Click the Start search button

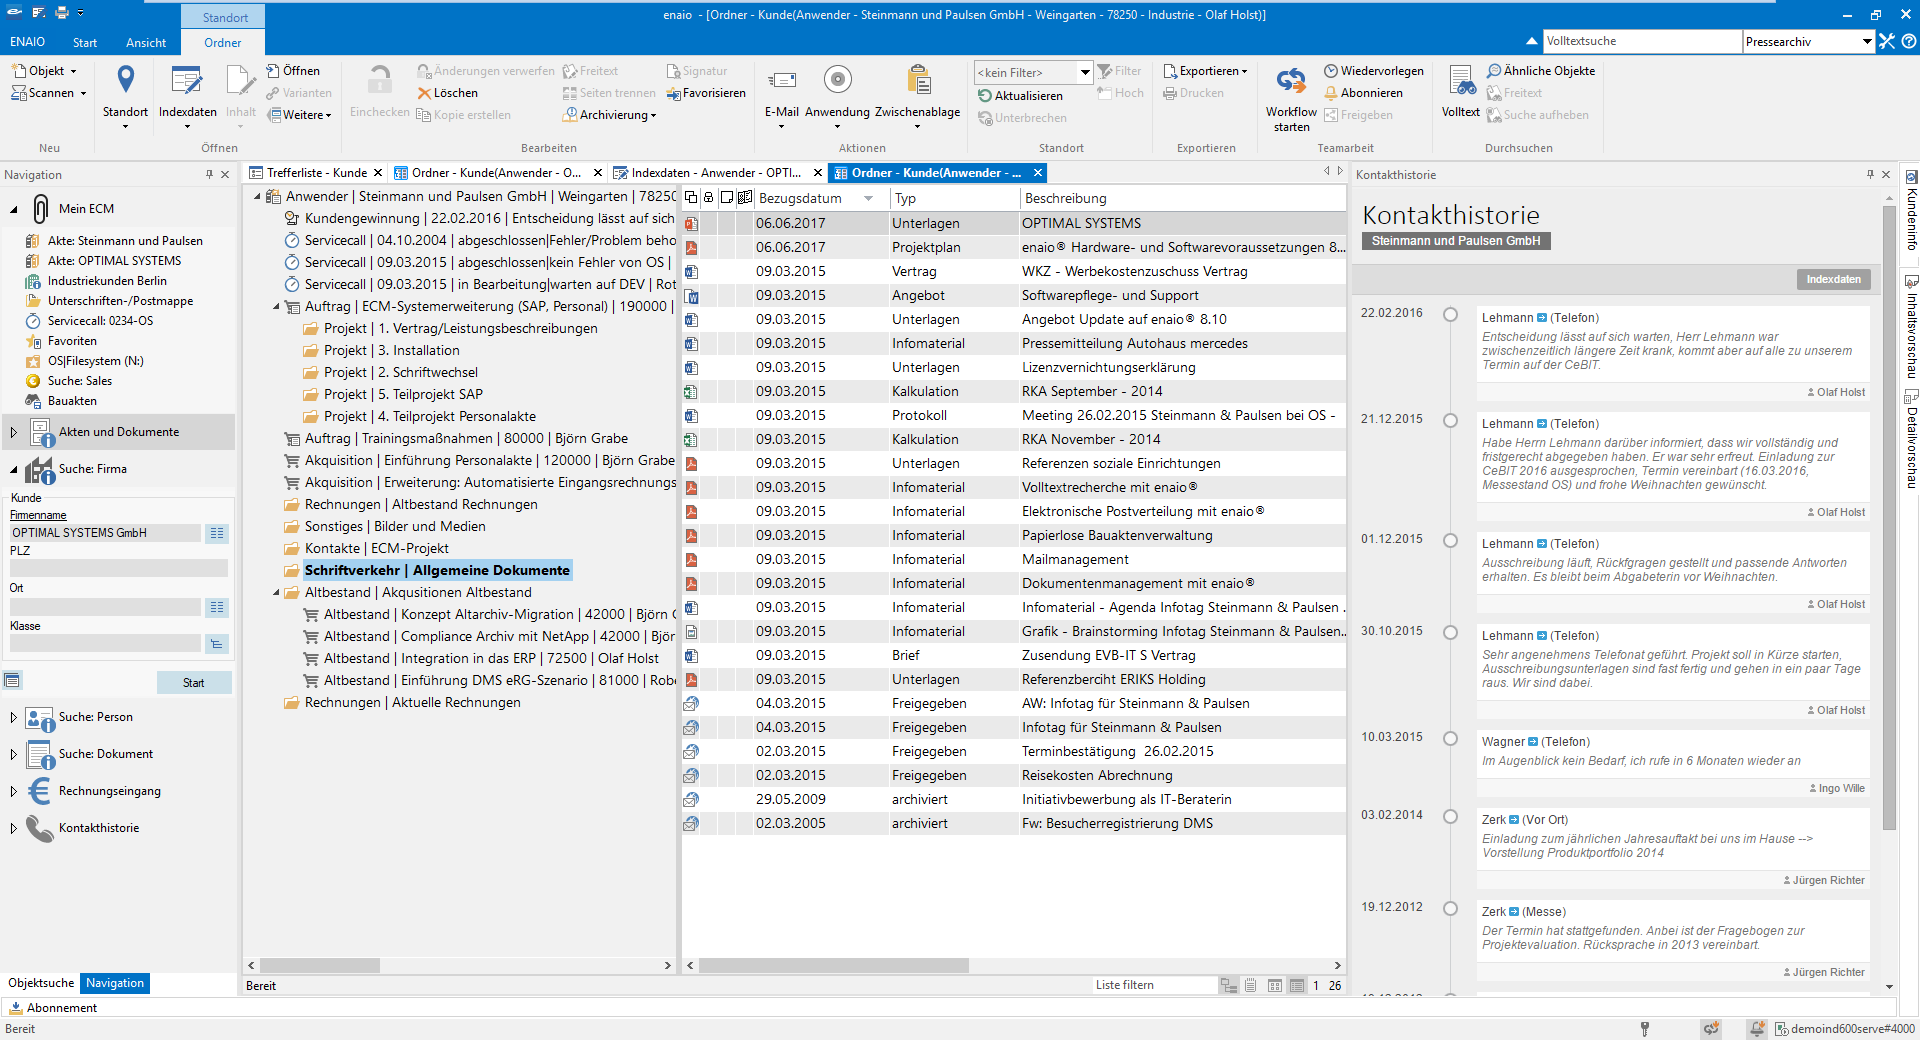[x=194, y=683]
